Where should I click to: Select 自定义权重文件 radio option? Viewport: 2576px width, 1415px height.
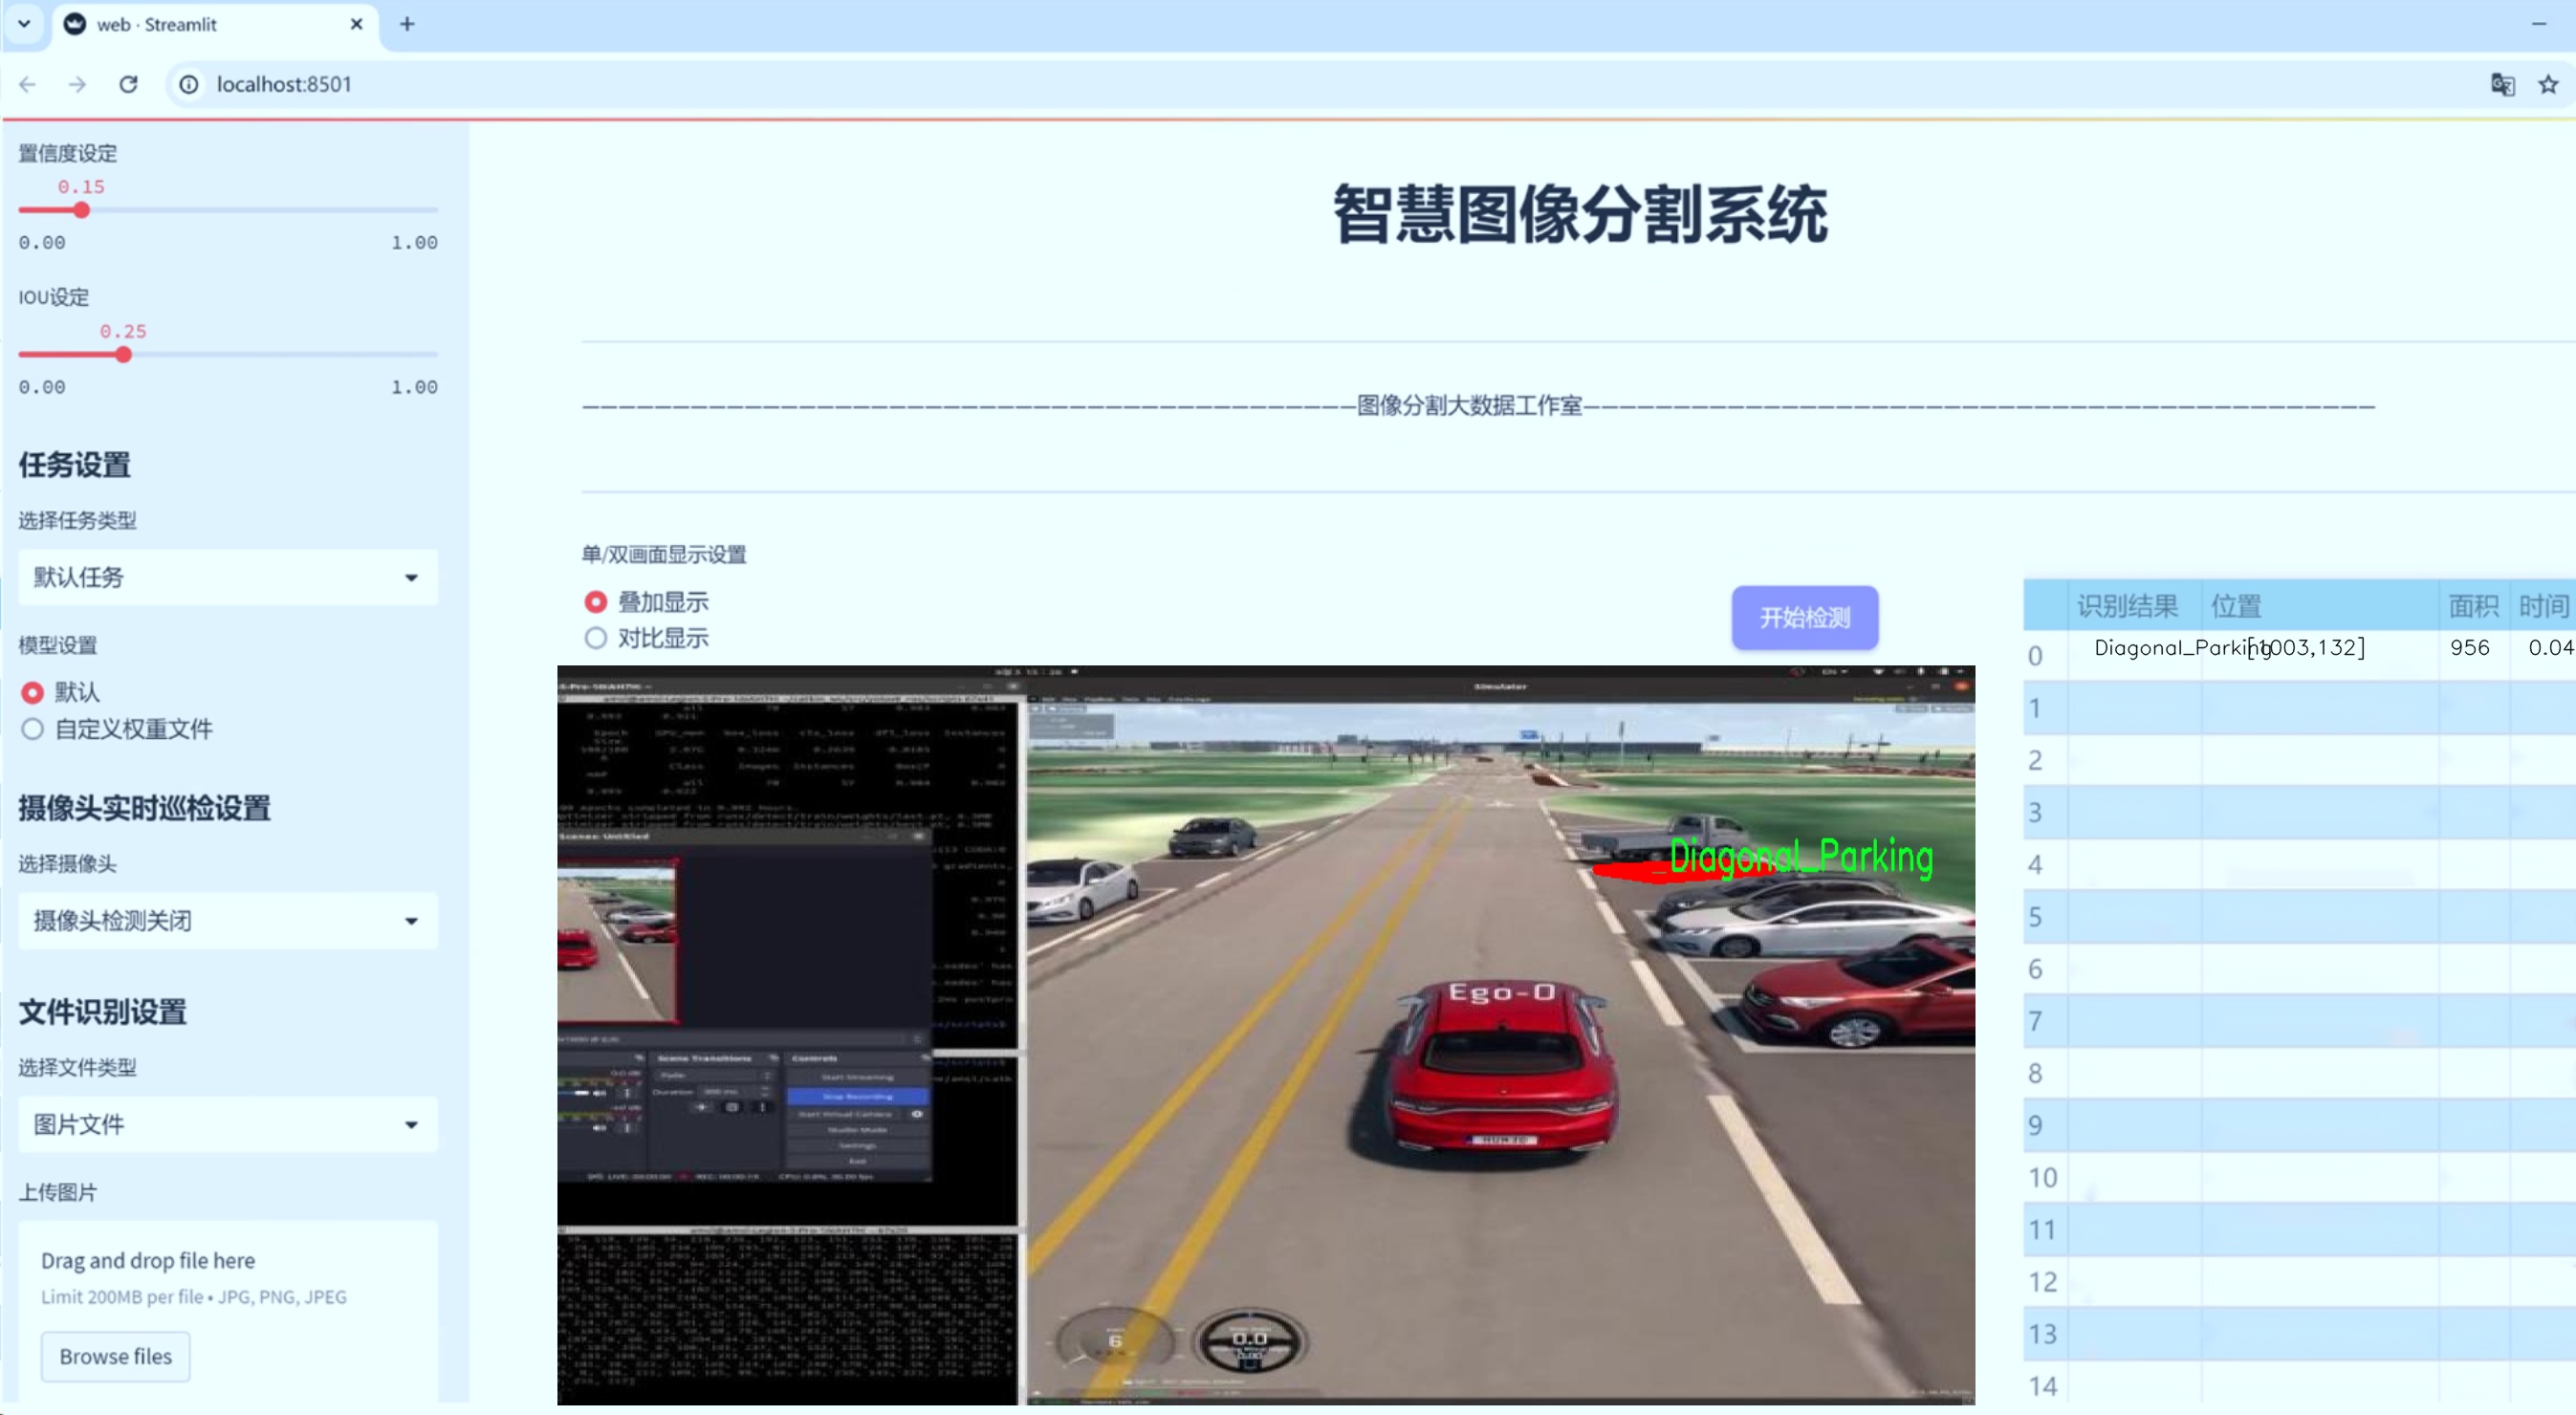pos(32,729)
